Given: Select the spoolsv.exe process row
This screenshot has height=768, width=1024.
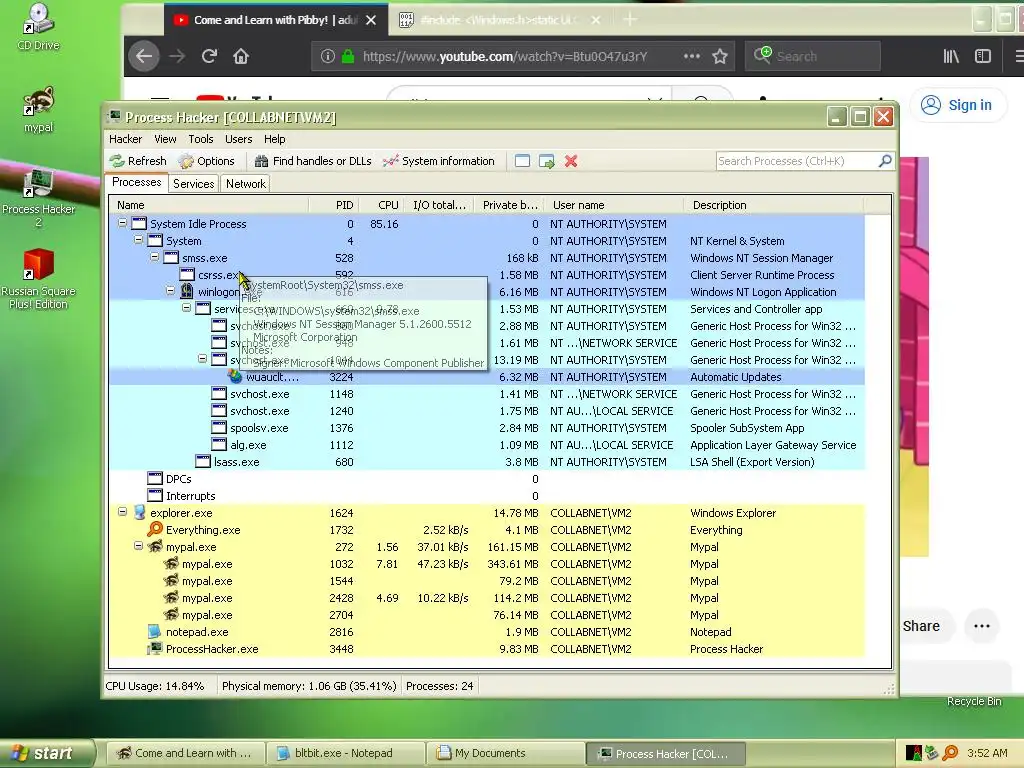Looking at the screenshot, I should pyautogui.click(x=487, y=428).
